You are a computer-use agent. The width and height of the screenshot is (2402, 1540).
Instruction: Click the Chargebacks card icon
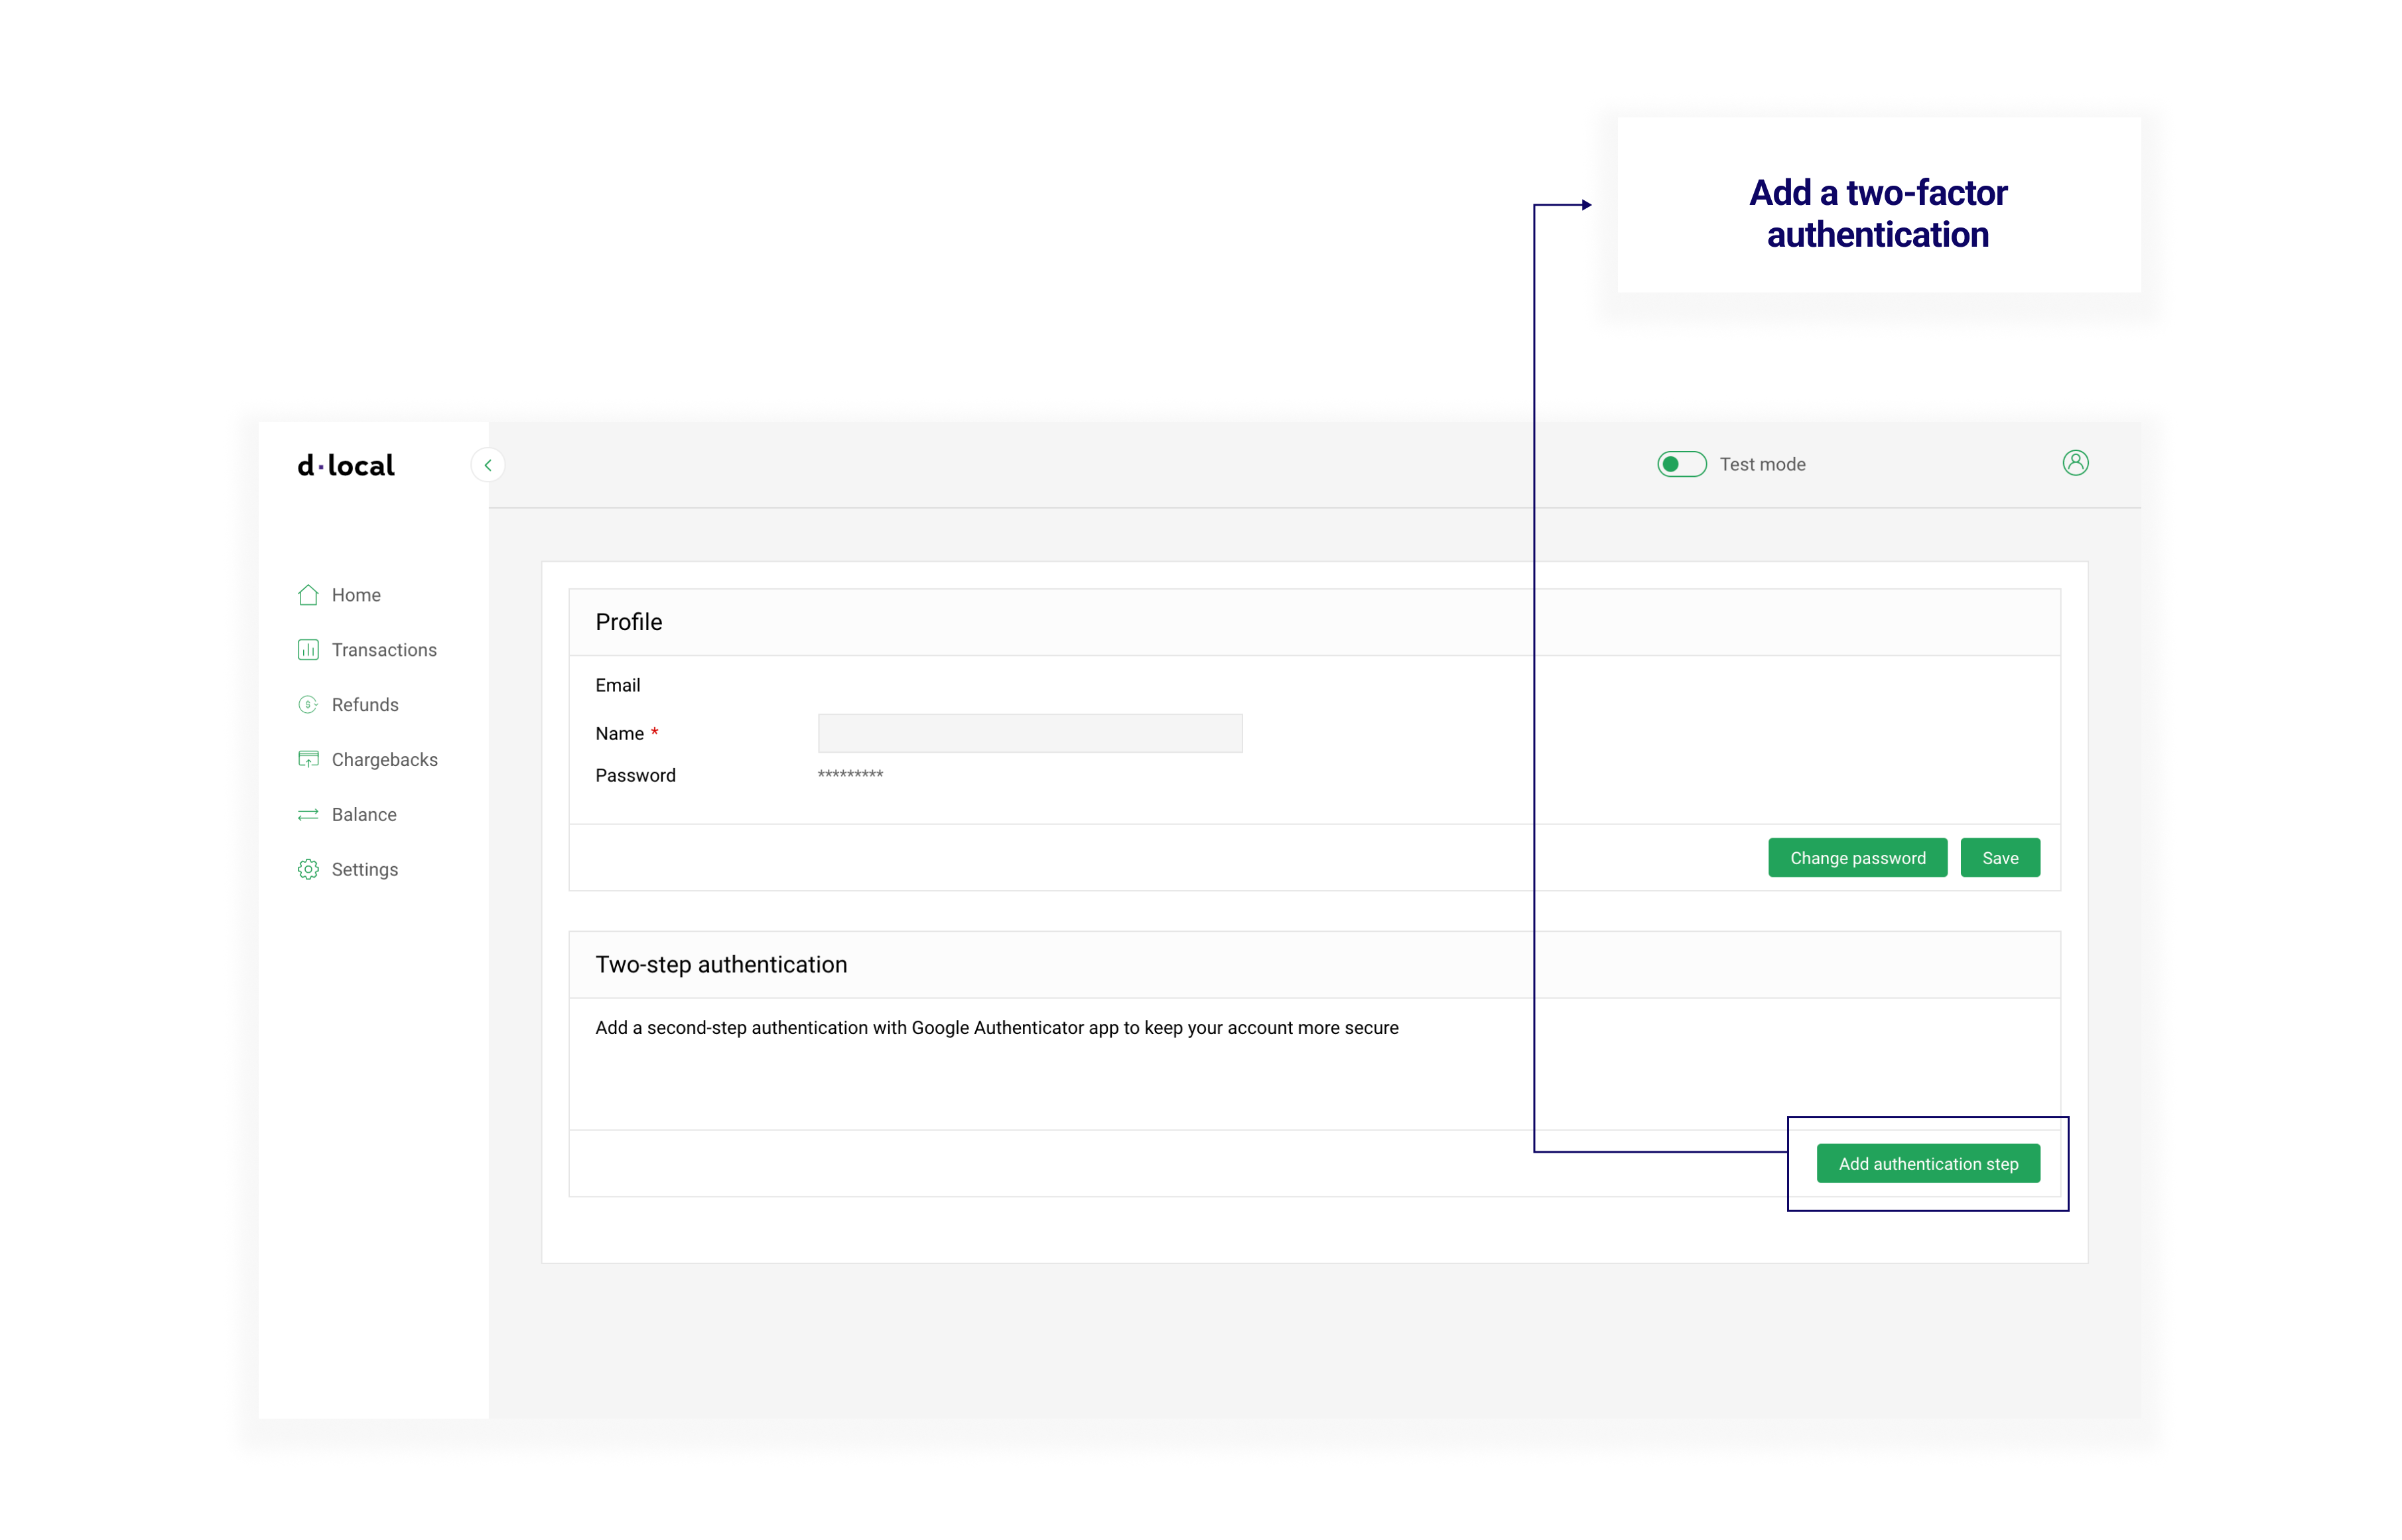pyautogui.click(x=308, y=759)
